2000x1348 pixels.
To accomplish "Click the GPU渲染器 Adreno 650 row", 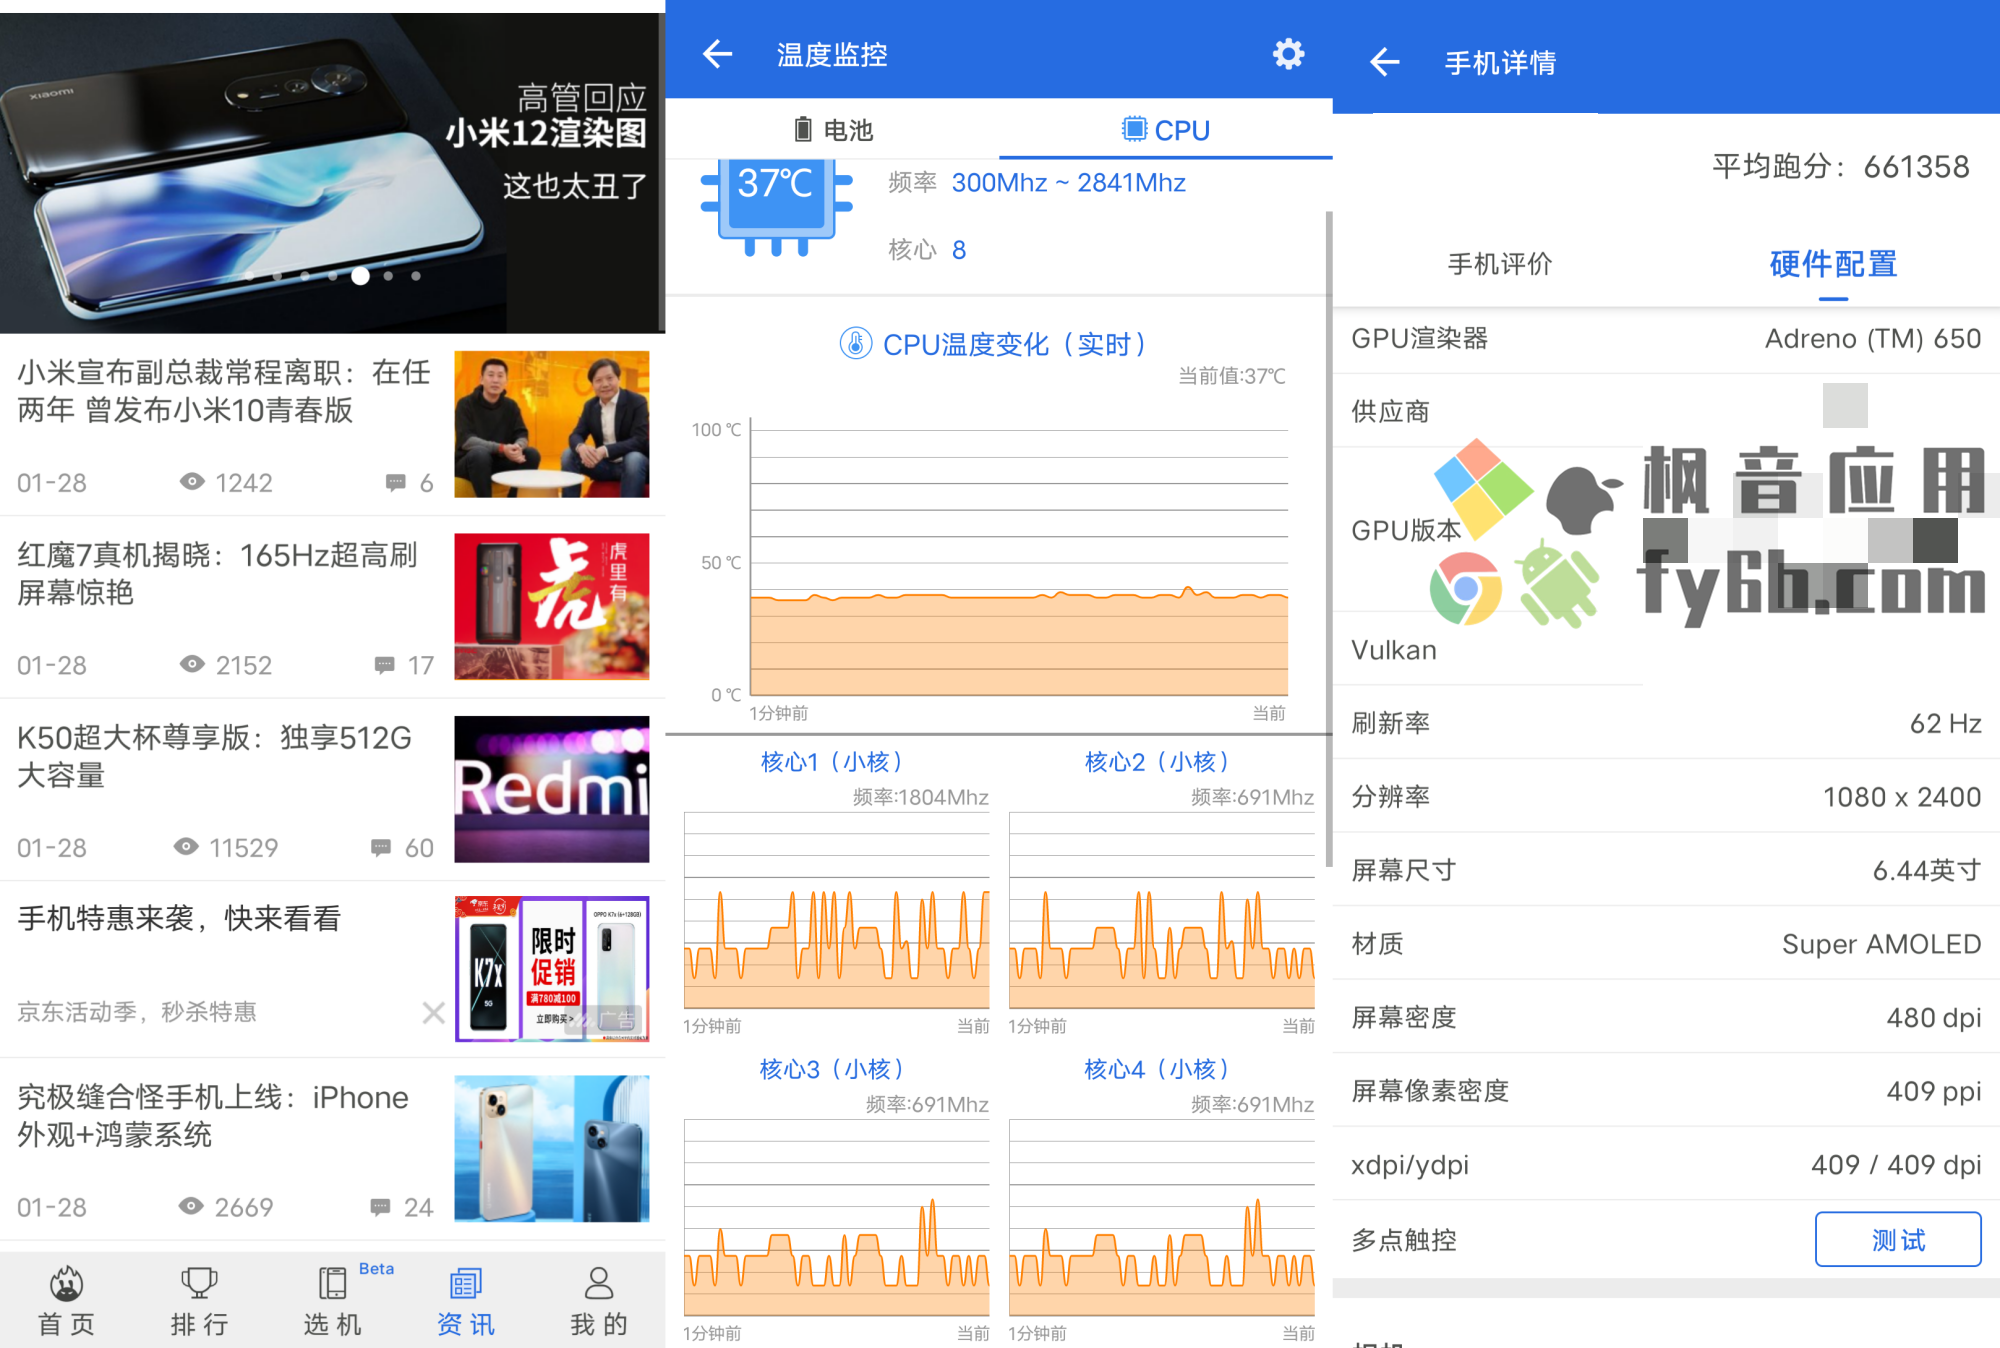I will tap(1666, 338).
